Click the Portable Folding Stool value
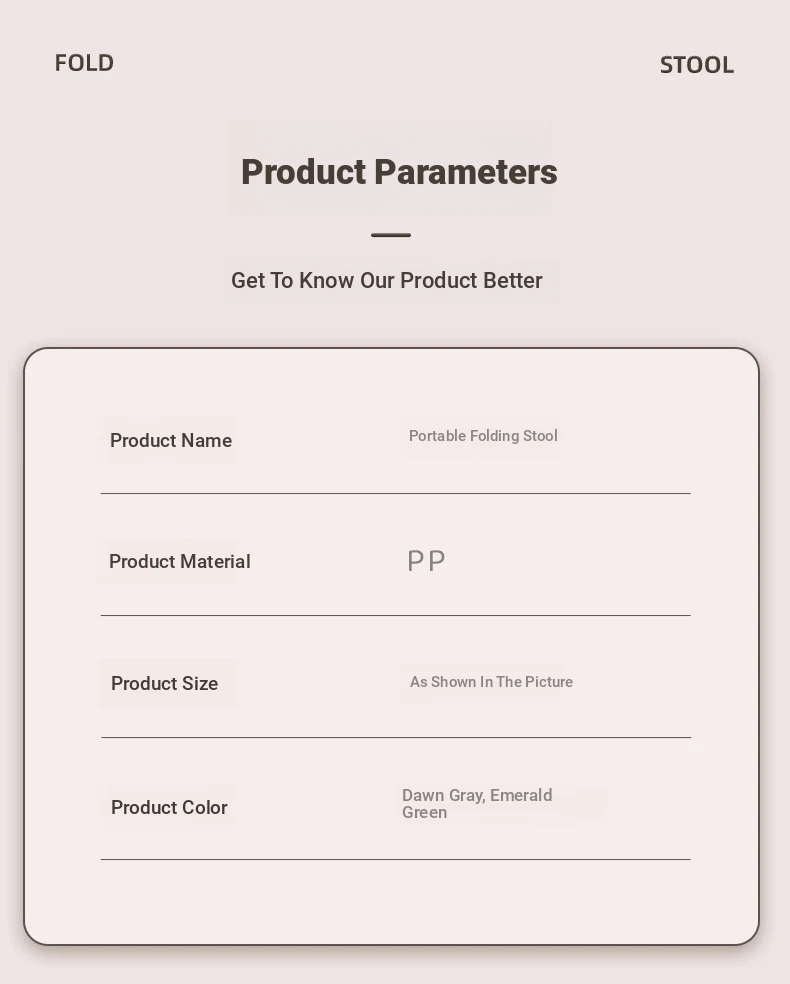Viewport: 790px width, 984px height. [x=483, y=436]
